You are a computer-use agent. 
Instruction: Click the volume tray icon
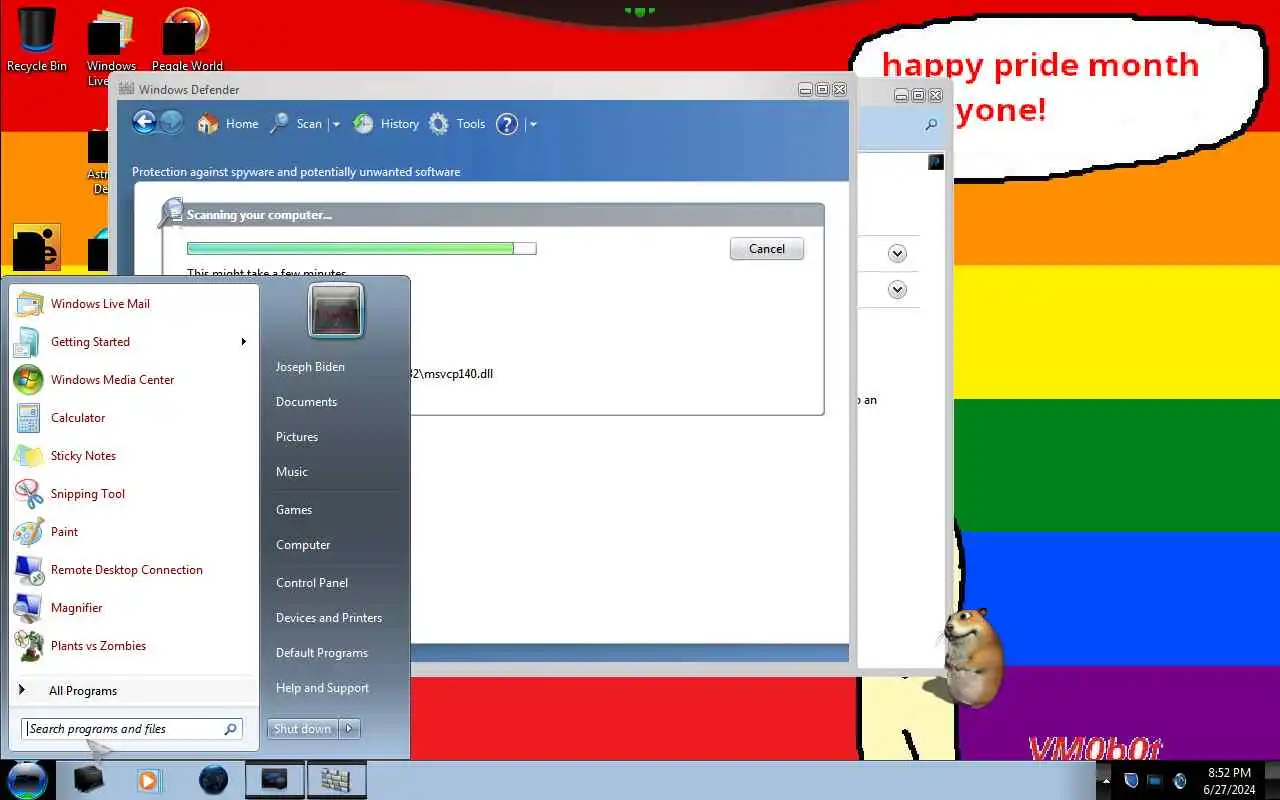pyautogui.click(x=1180, y=781)
